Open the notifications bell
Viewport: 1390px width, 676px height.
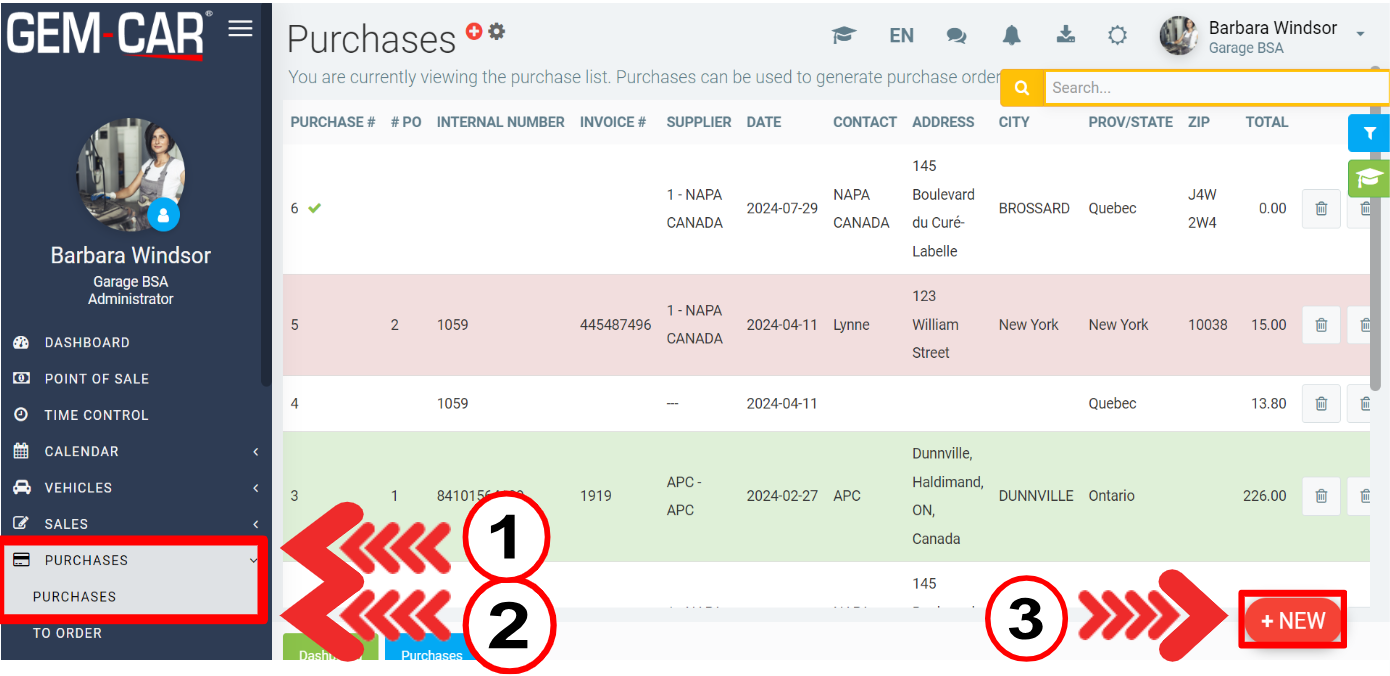[x=1012, y=36]
